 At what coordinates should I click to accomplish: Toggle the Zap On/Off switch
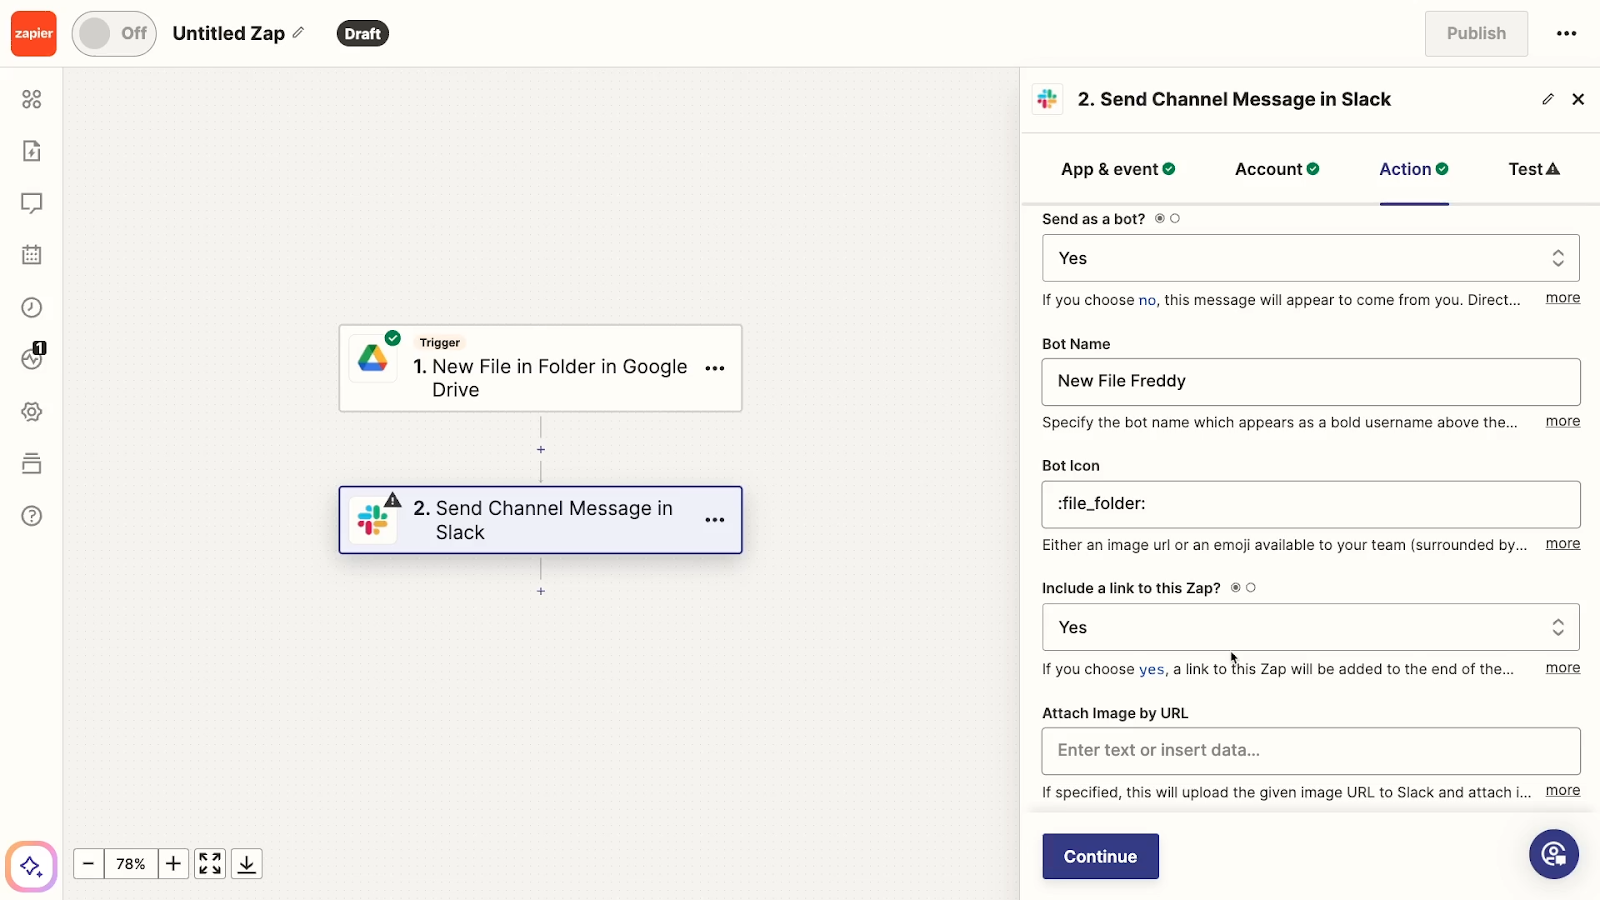coord(114,34)
